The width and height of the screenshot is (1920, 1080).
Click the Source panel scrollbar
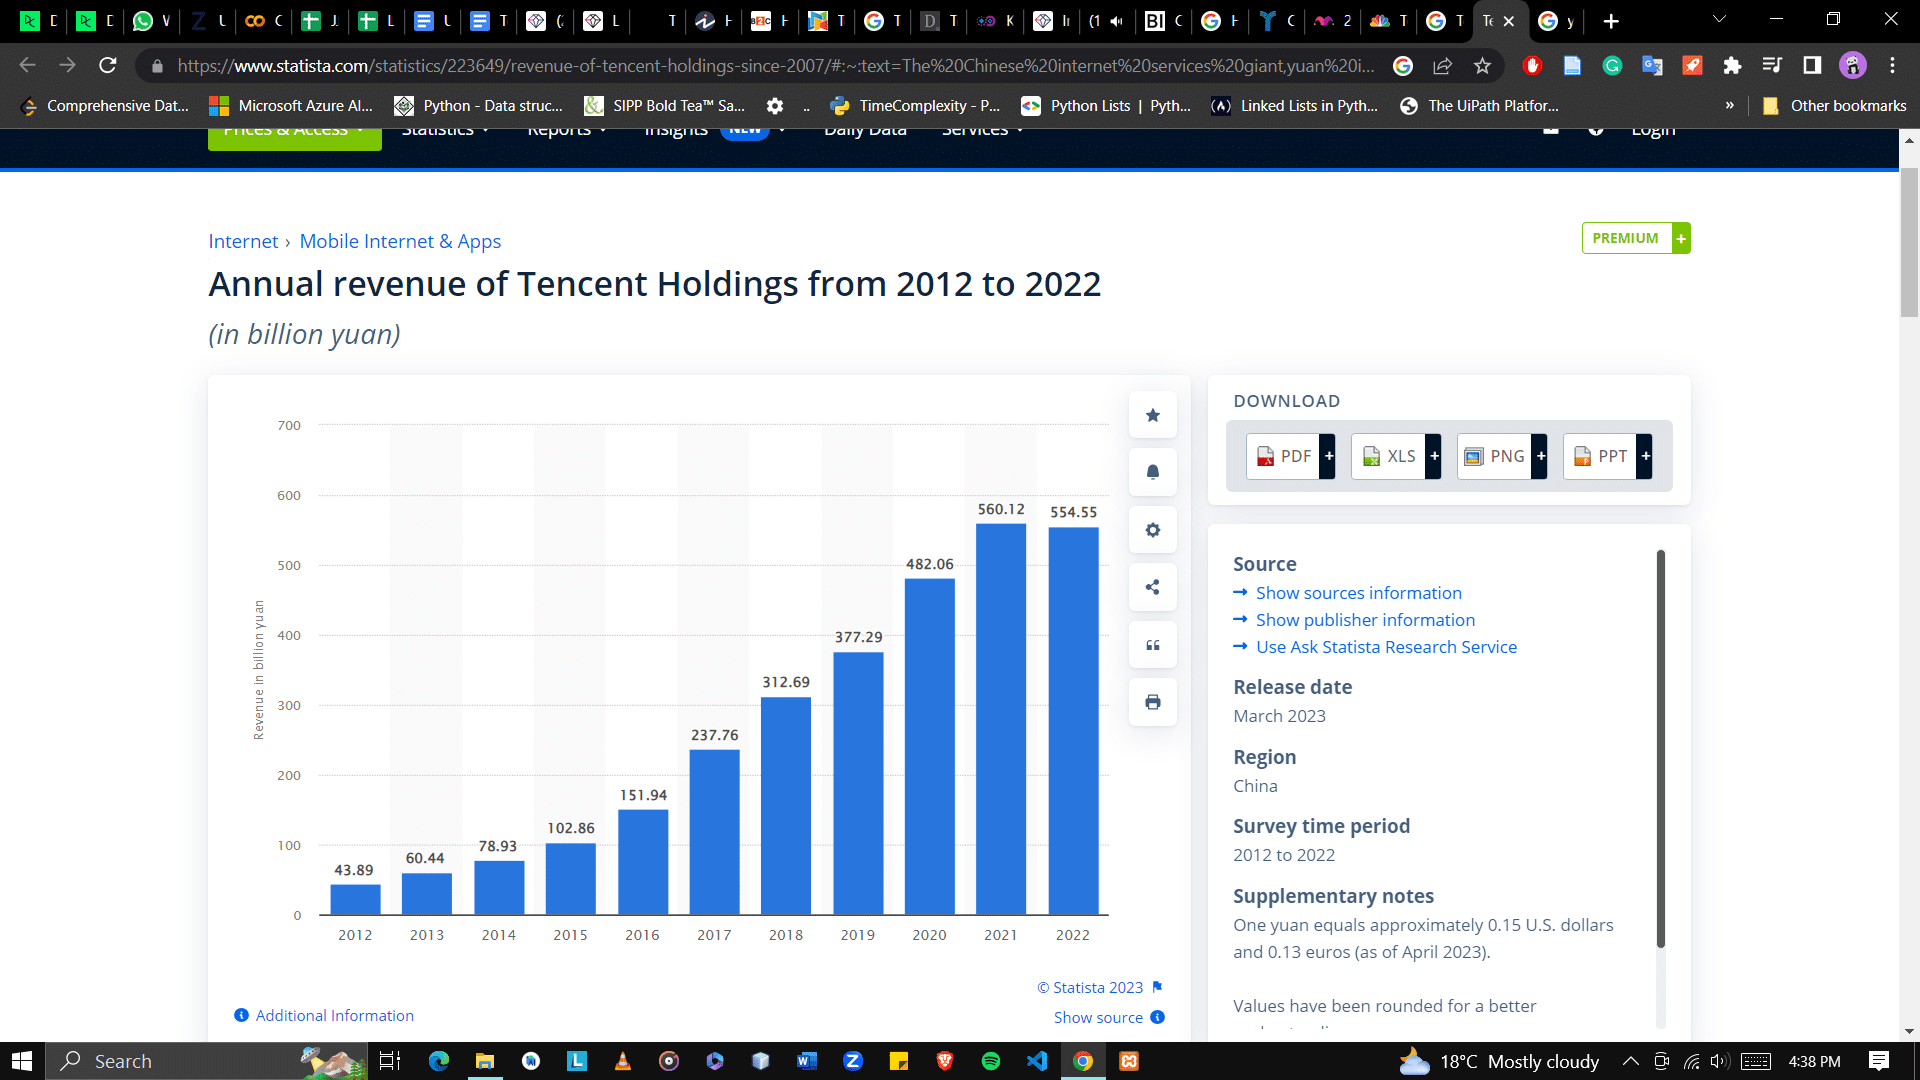[1661, 747]
